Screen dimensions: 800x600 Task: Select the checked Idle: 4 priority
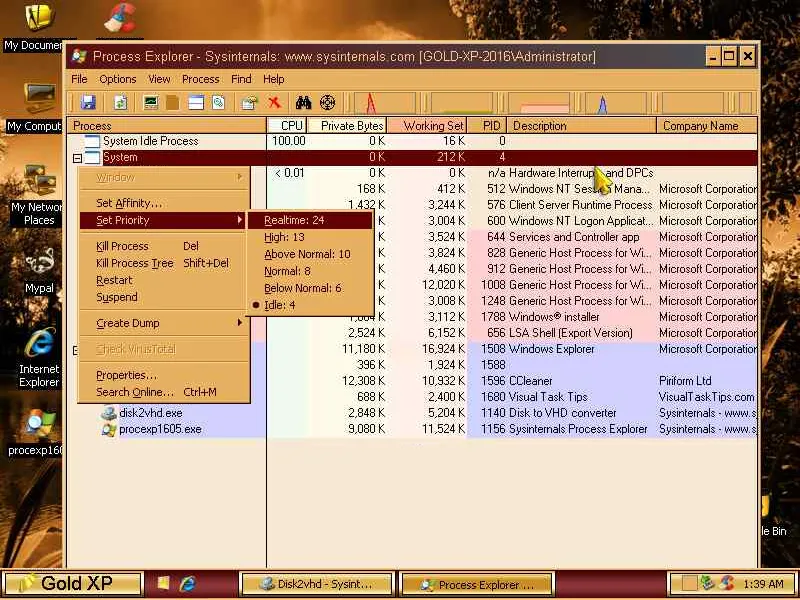click(x=310, y=305)
